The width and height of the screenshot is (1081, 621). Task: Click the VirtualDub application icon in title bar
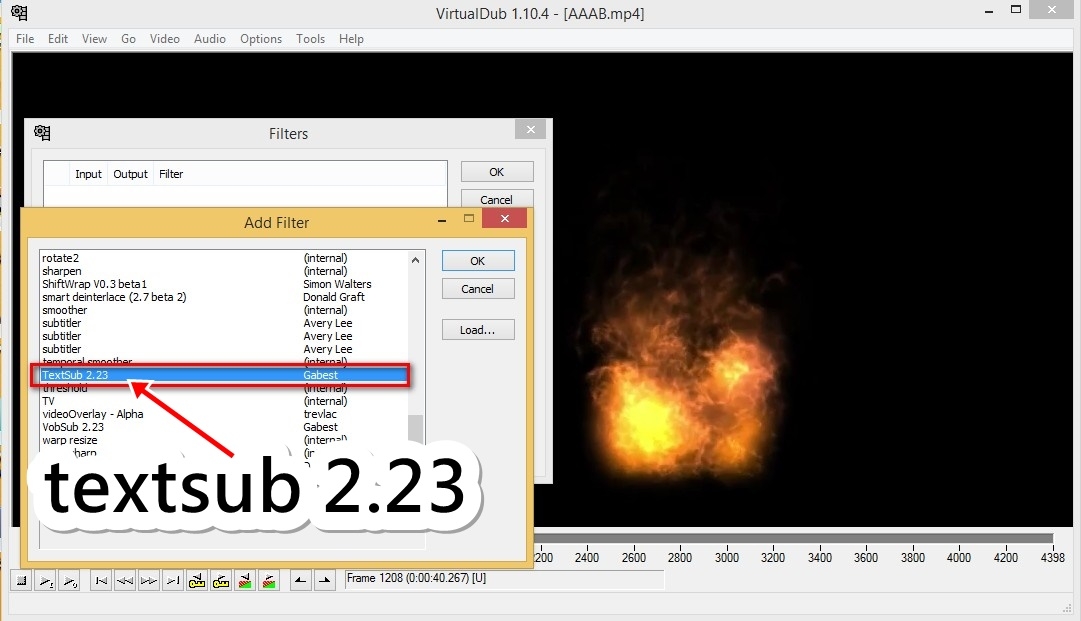[19, 12]
